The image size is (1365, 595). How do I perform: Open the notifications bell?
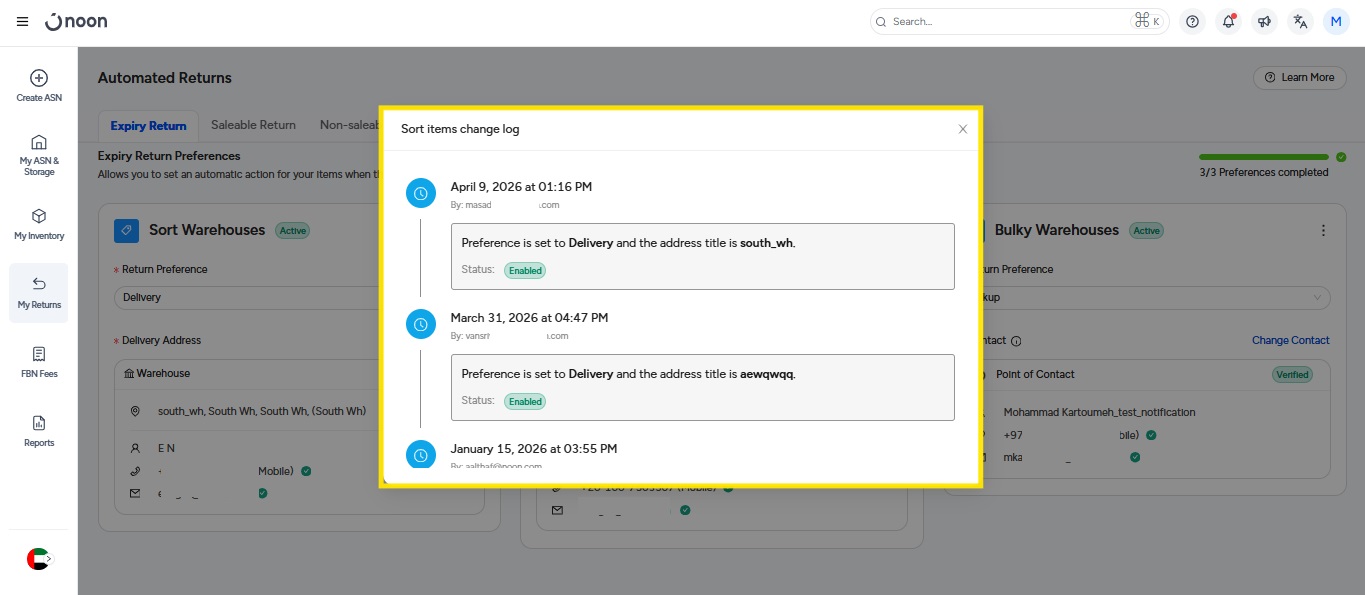click(1228, 21)
